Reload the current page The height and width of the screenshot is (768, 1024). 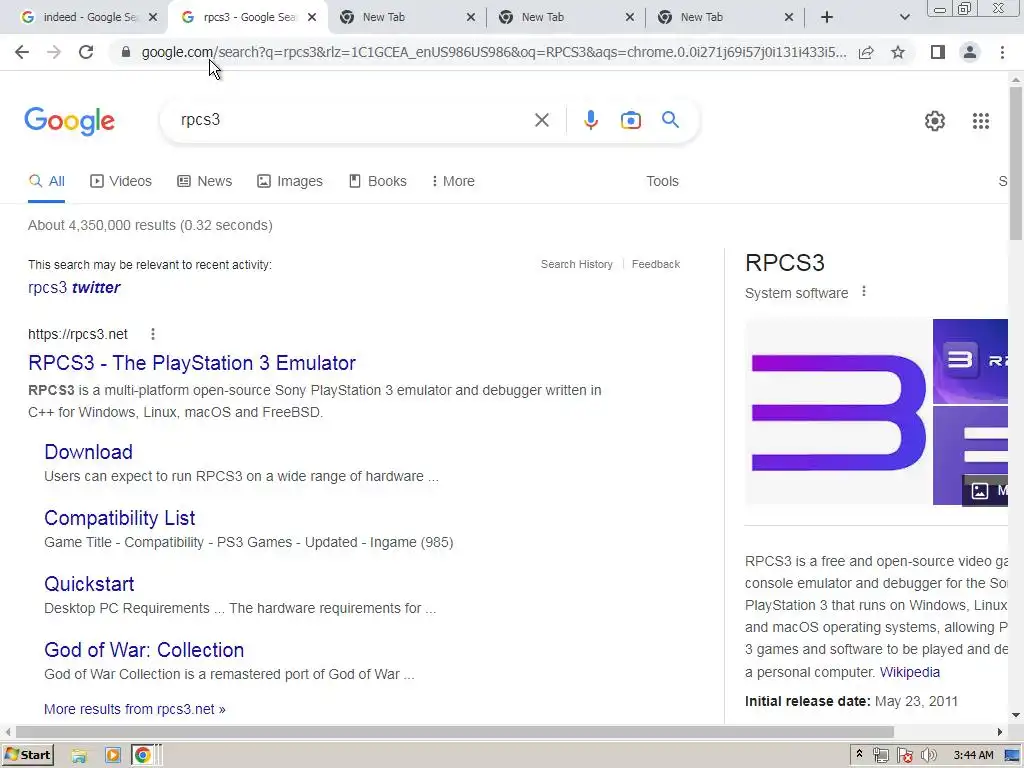coord(86,52)
